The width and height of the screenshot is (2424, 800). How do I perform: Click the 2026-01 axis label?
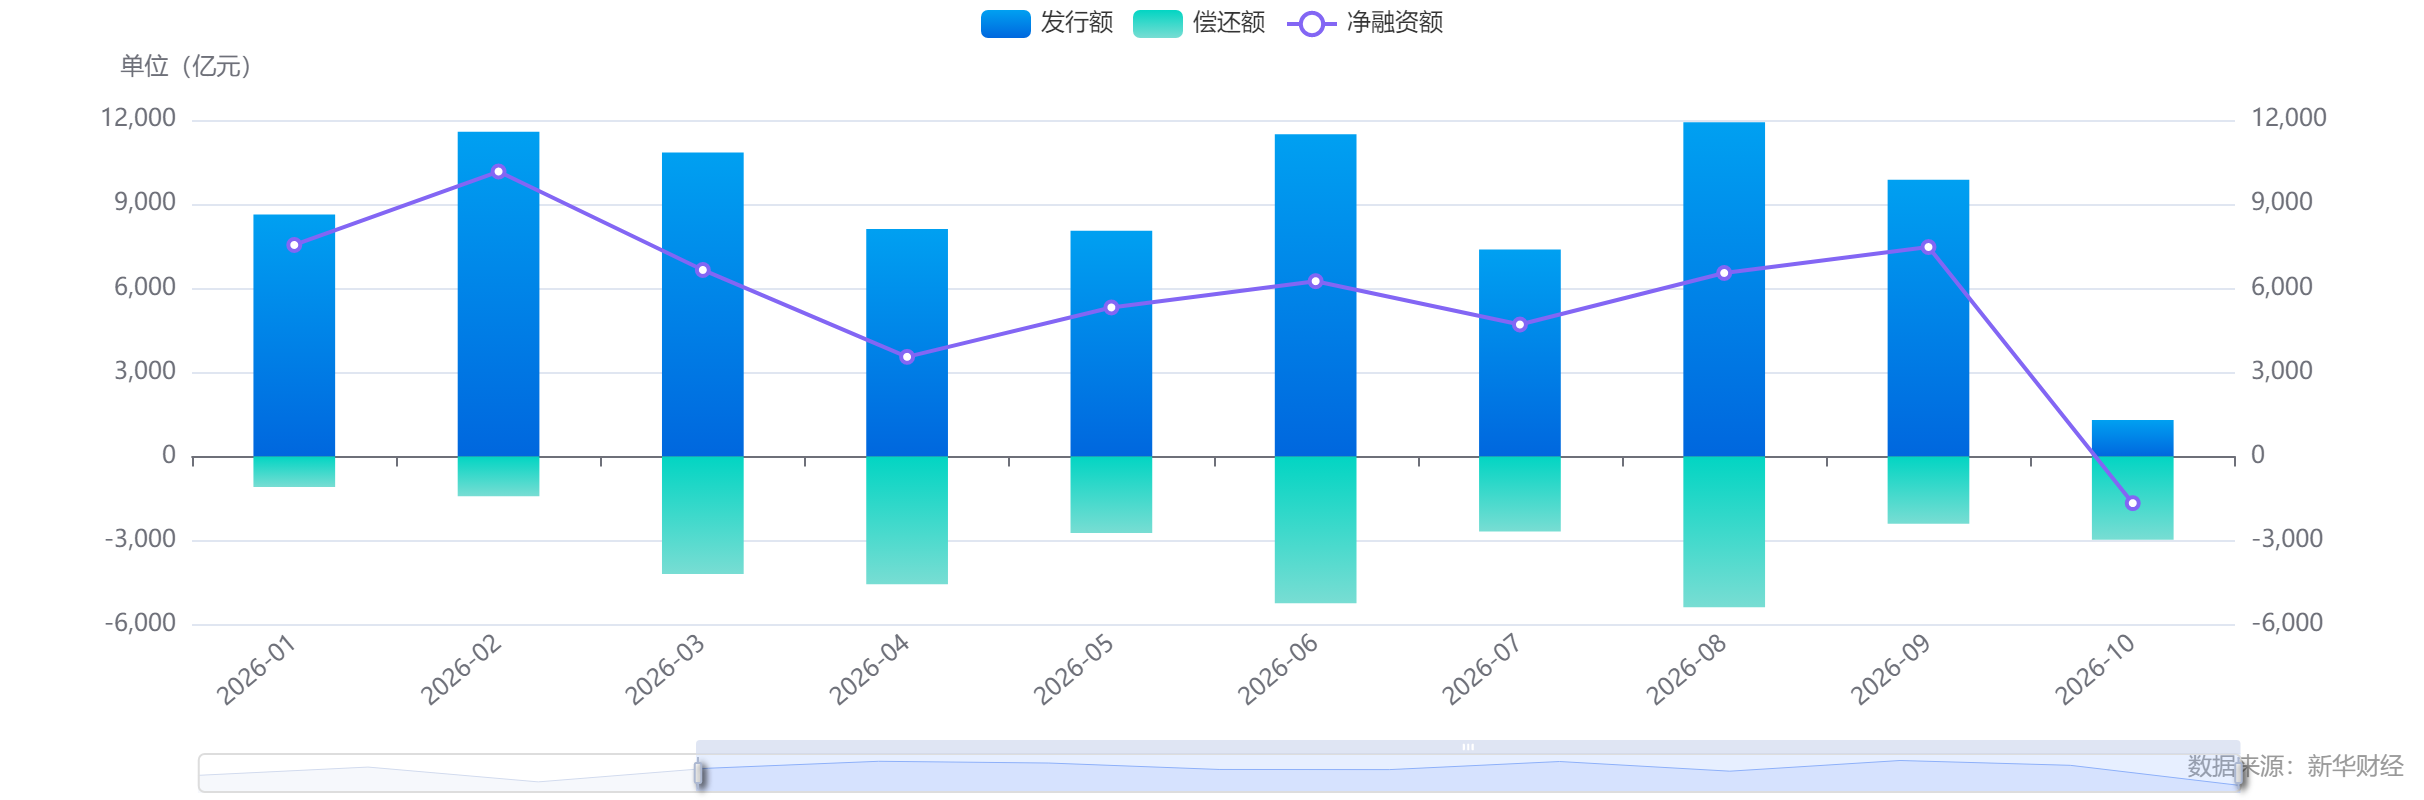coord(256,670)
